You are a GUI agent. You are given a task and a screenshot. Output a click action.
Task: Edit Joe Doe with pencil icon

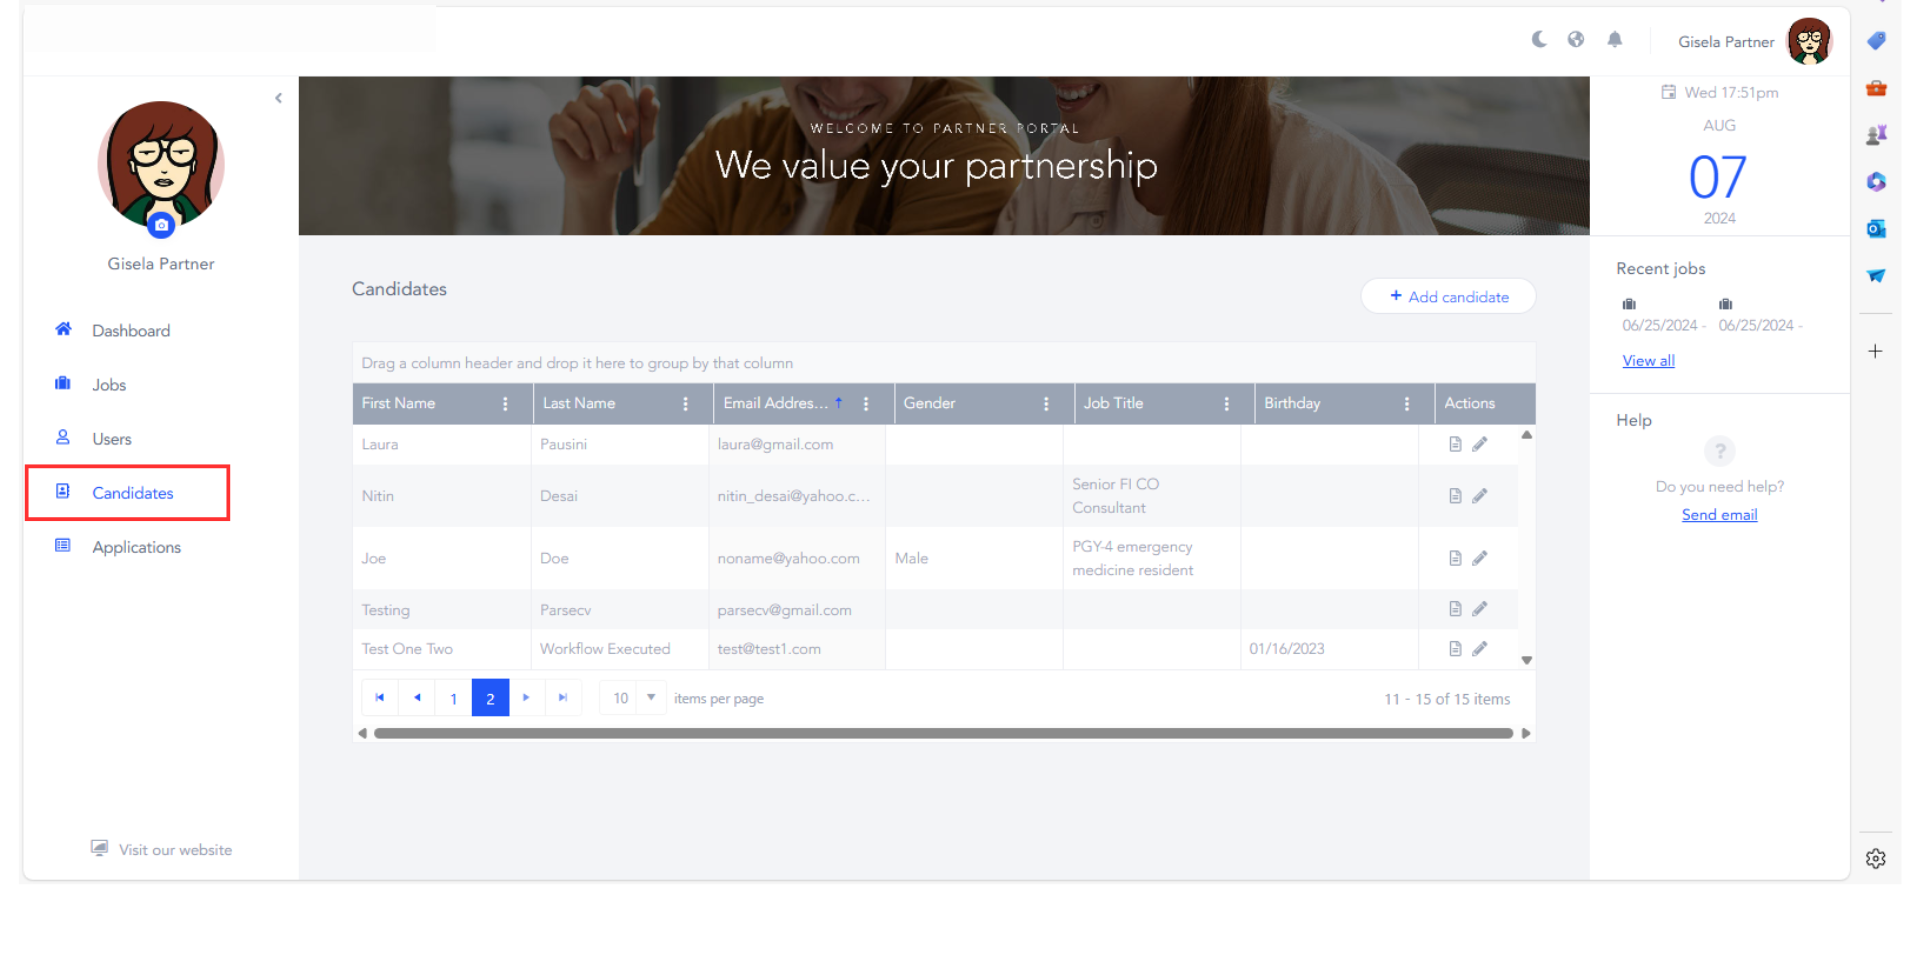point(1480,558)
